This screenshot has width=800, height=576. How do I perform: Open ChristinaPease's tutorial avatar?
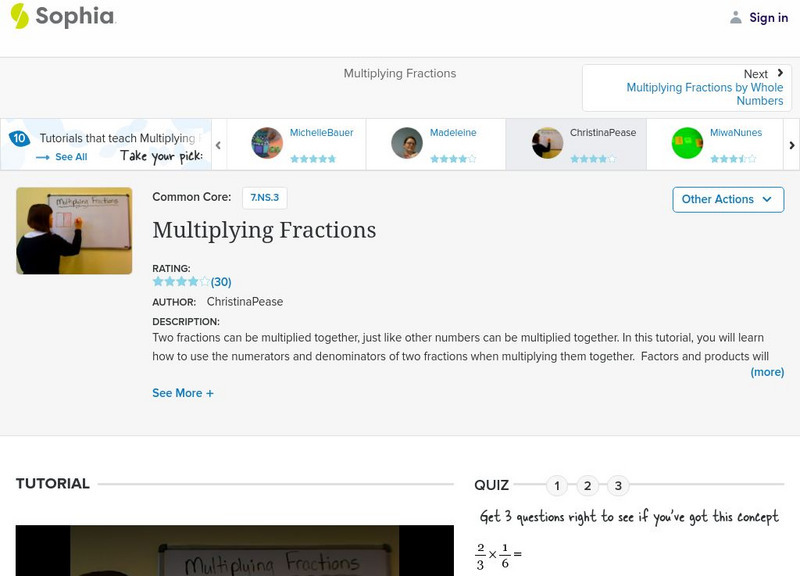[545, 140]
